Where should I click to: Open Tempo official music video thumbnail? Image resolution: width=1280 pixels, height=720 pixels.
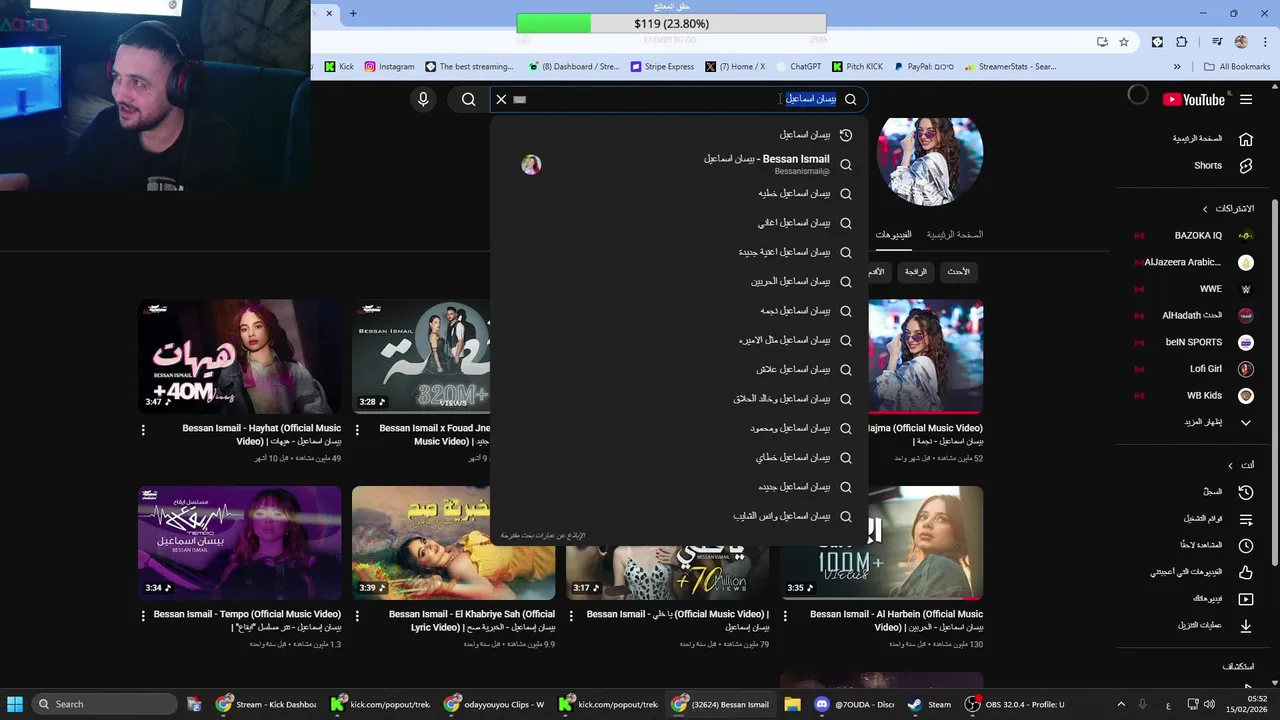tap(240, 542)
